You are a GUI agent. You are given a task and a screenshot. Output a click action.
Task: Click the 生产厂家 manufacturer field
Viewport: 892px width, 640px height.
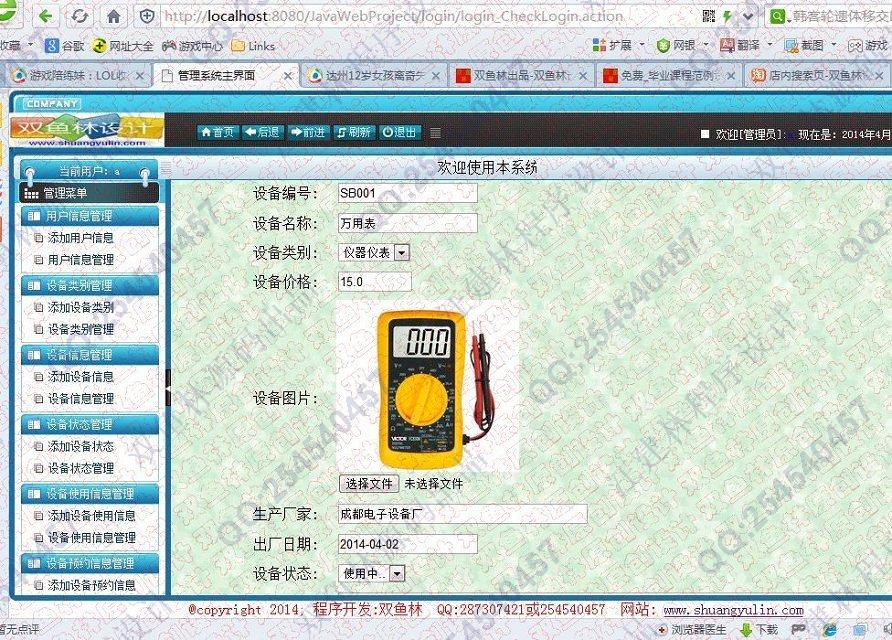click(x=462, y=514)
